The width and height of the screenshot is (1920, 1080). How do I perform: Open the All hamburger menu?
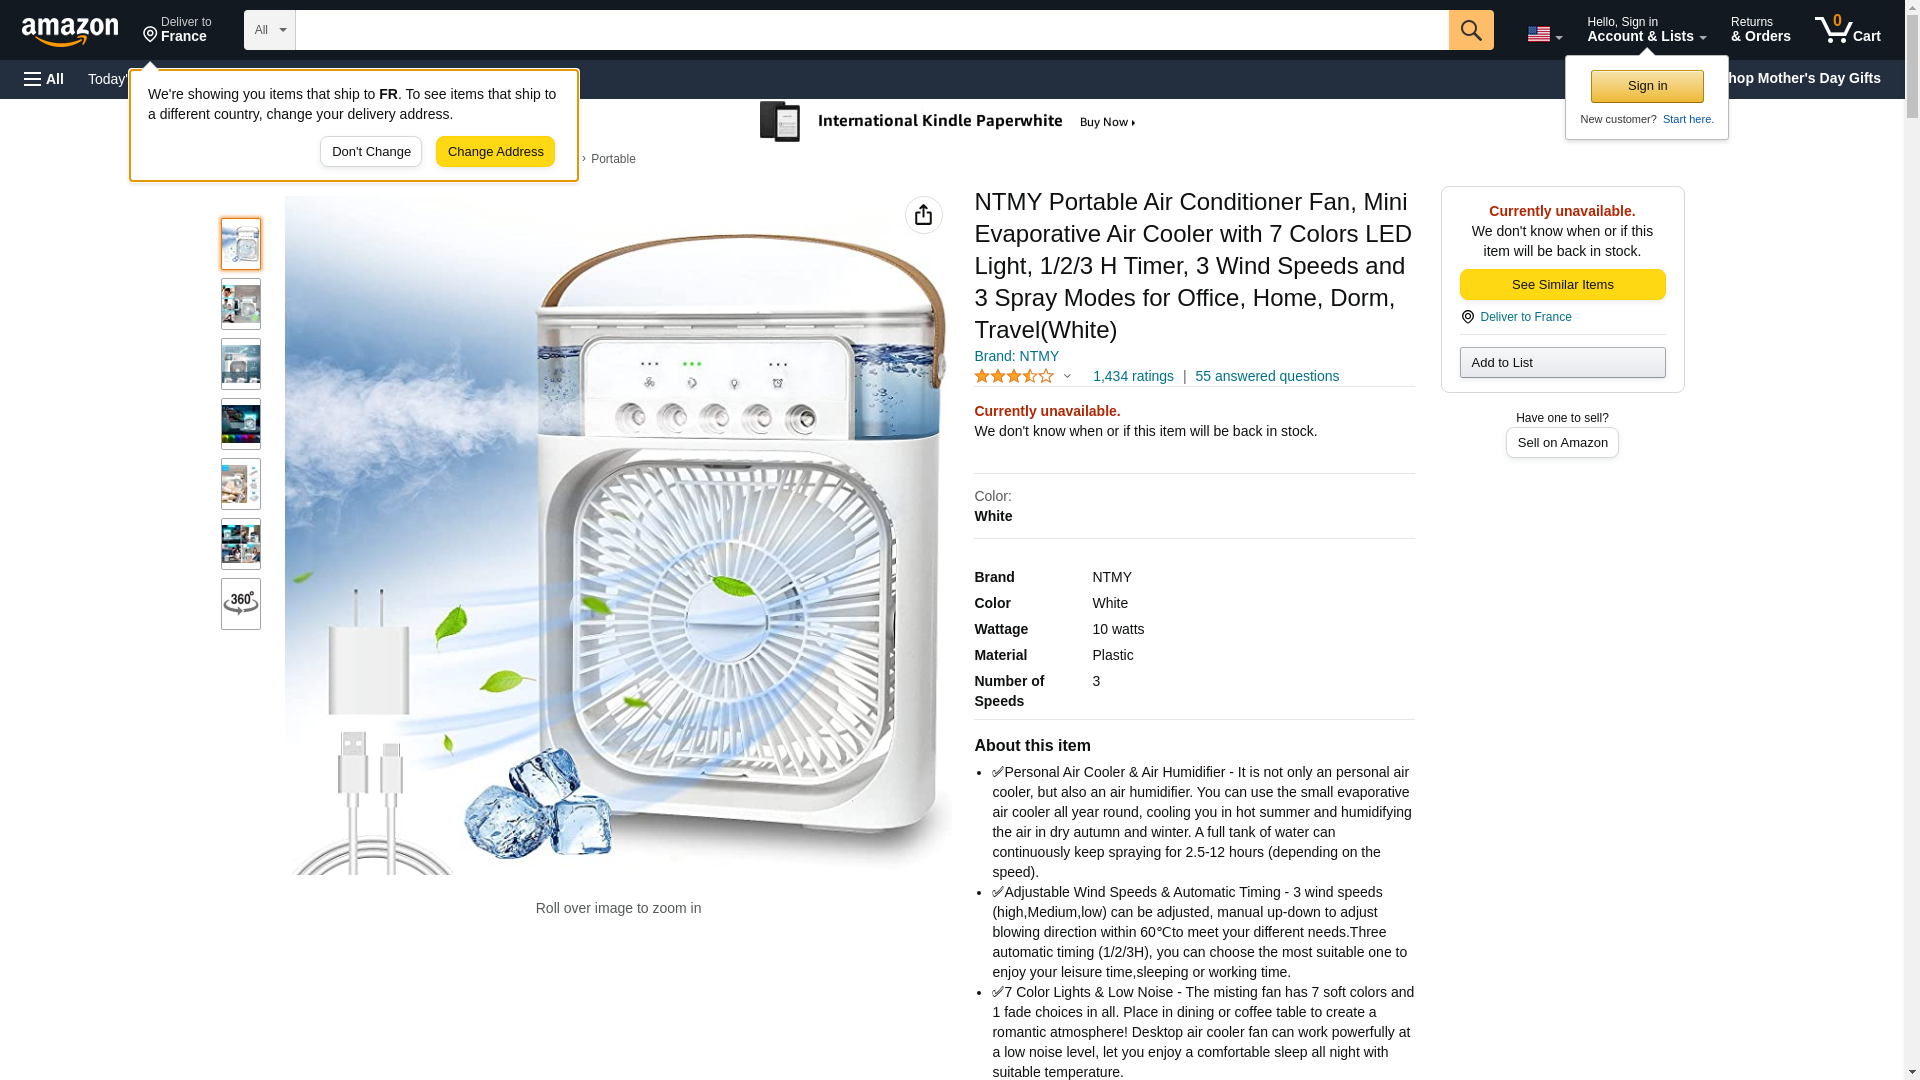pyautogui.click(x=44, y=79)
